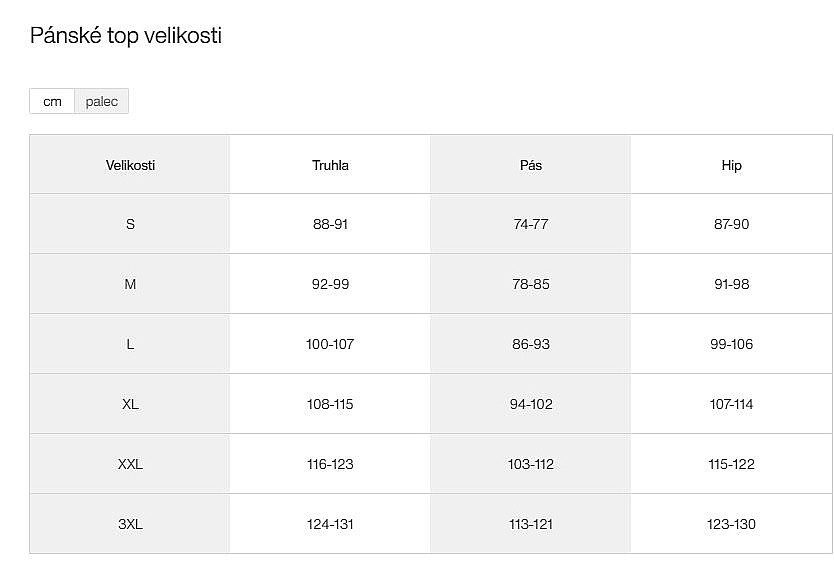Switch units to palec (inches)
Image resolution: width=834 pixels, height=583 pixels.
click(102, 102)
